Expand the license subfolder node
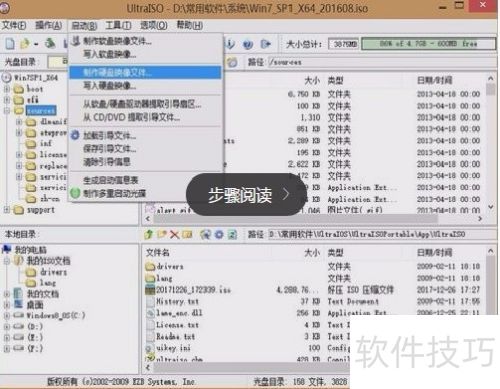This screenshot has height=389, width=500. [19, 155]
